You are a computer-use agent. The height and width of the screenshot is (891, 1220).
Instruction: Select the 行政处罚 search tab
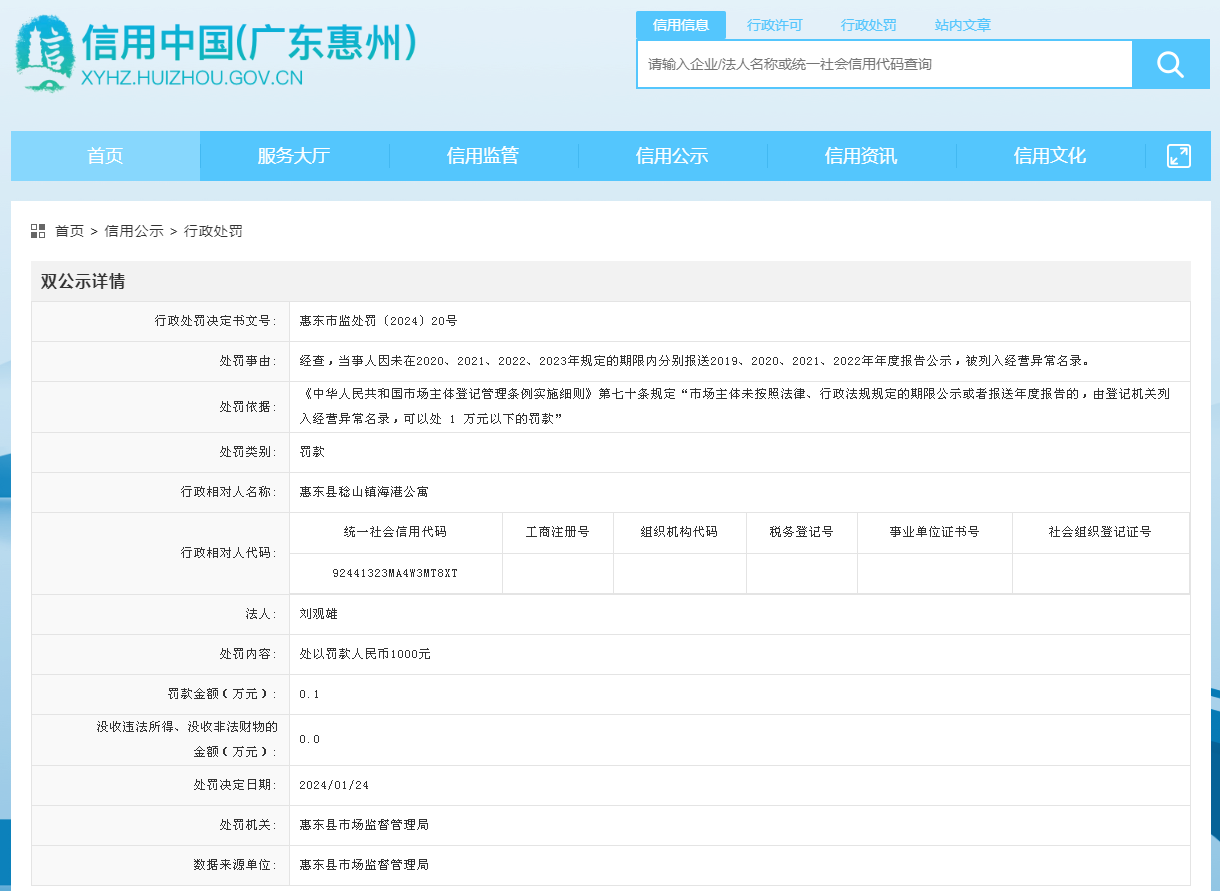[x=868, y=25]
